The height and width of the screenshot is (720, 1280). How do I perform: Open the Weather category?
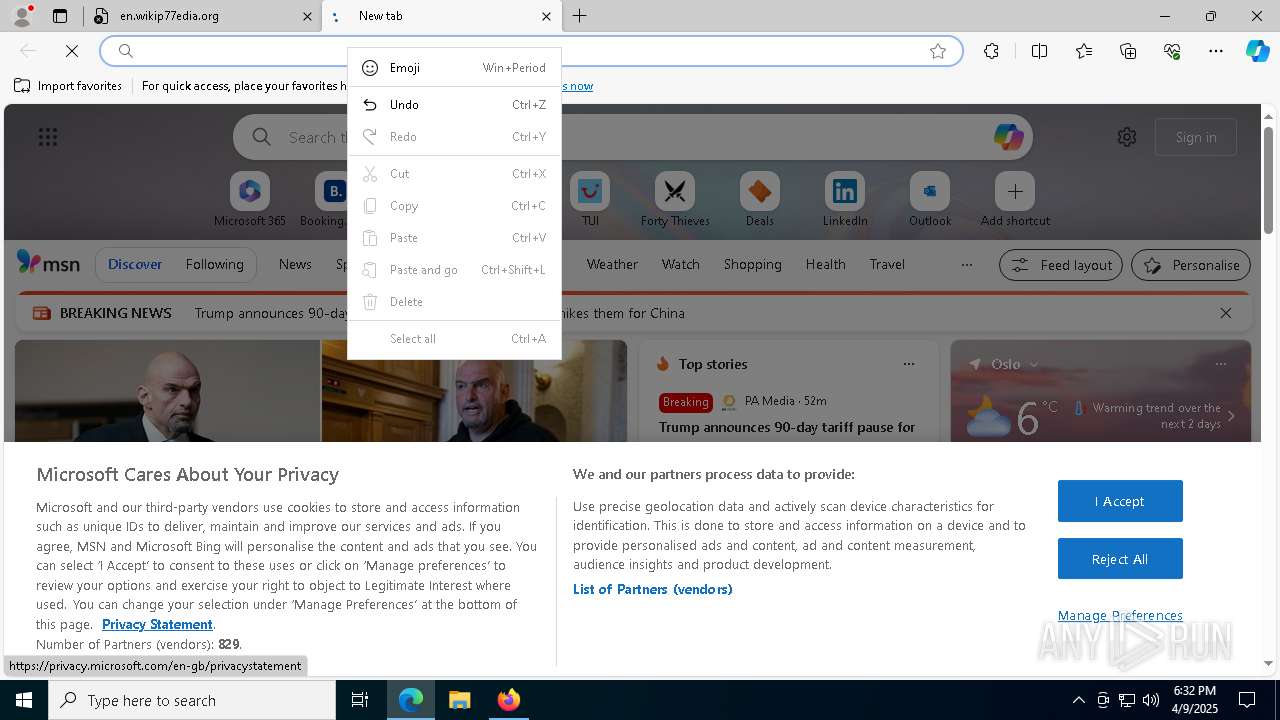click(612, 264)
